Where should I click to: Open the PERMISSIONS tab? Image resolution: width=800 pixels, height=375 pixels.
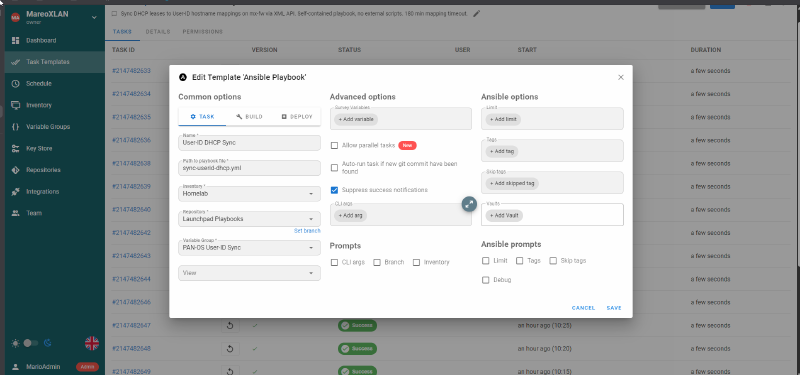click(x=203, y=32)
